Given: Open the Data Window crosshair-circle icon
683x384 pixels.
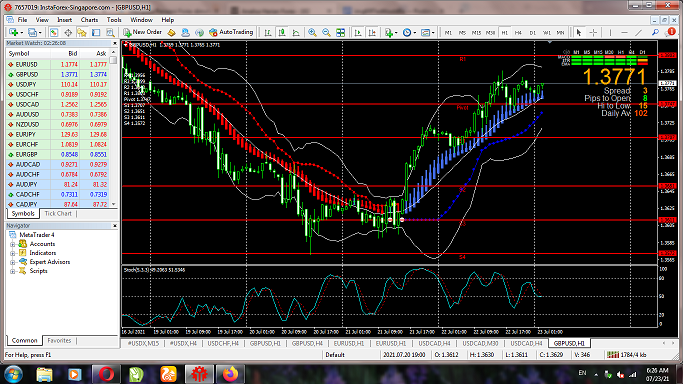Looking at the screenshot, I should coord(68,32).
